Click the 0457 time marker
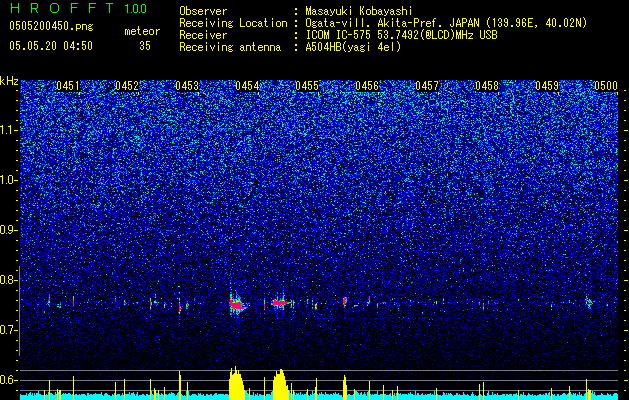The image size is (629, 400). pos(427,86)
